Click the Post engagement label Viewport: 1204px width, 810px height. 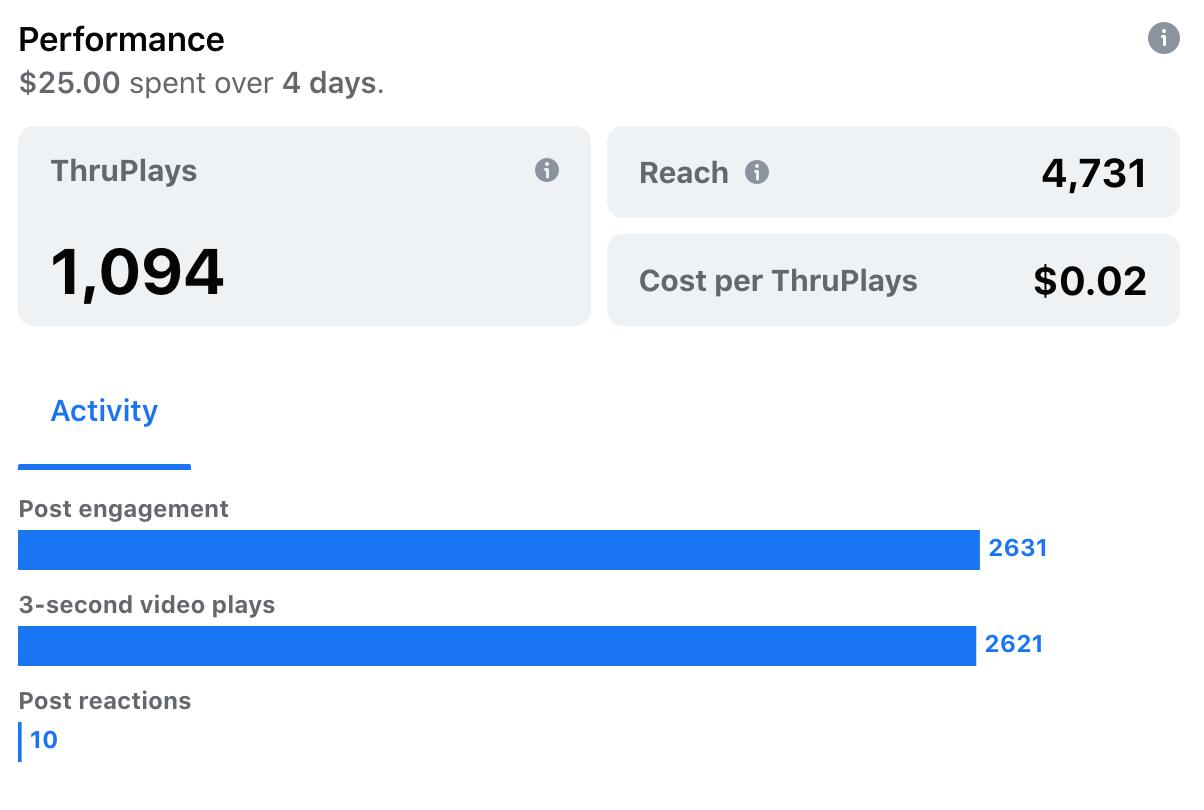pos(124,509)
